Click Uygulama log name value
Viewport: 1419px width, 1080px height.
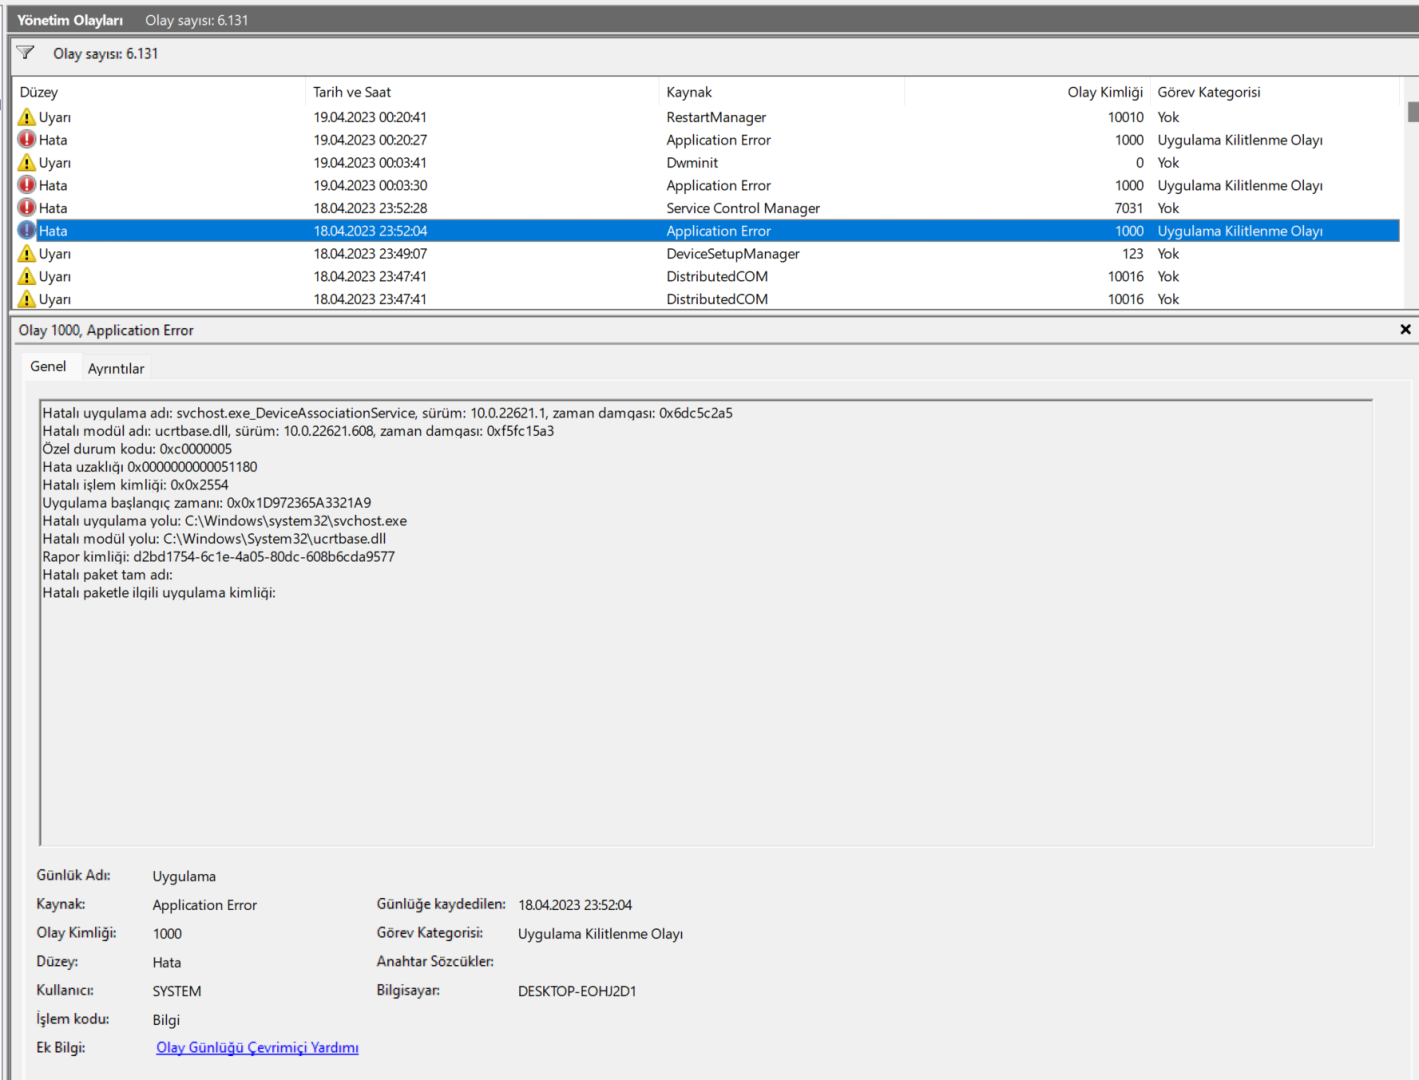(x=184, y=876)
